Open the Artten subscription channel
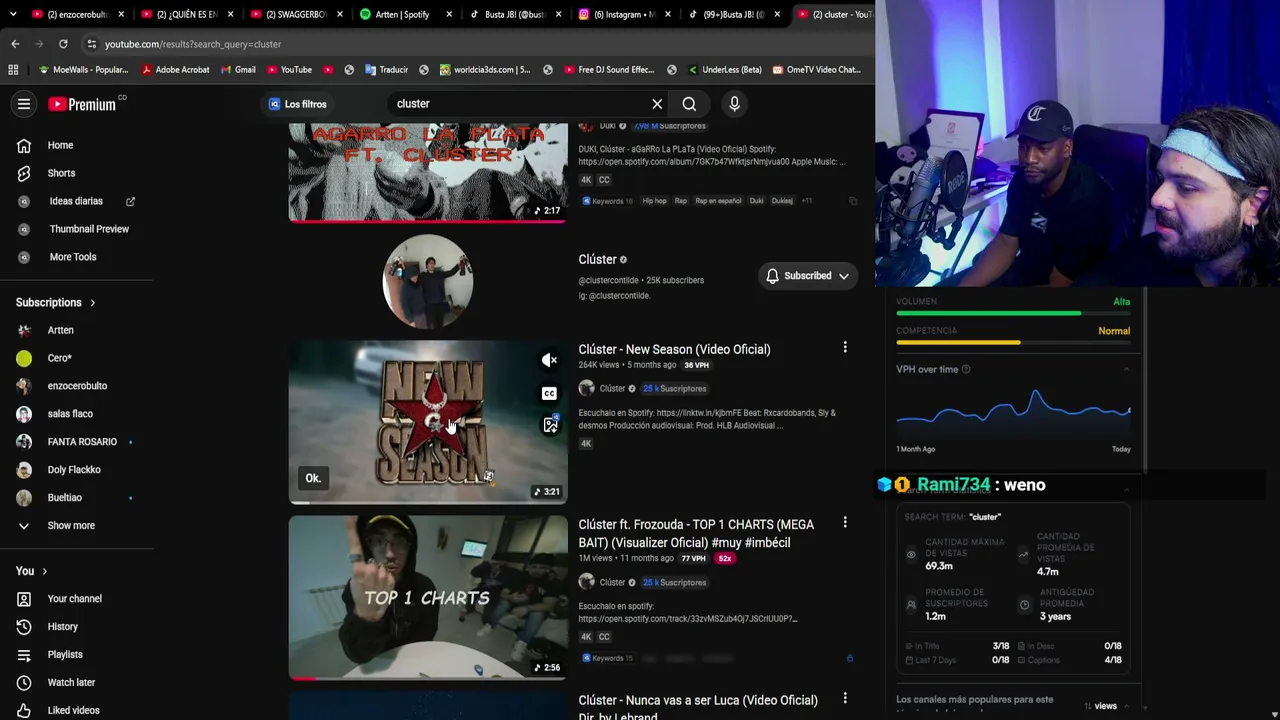Viewport: 1280px width, 720px height. [60, 330]
